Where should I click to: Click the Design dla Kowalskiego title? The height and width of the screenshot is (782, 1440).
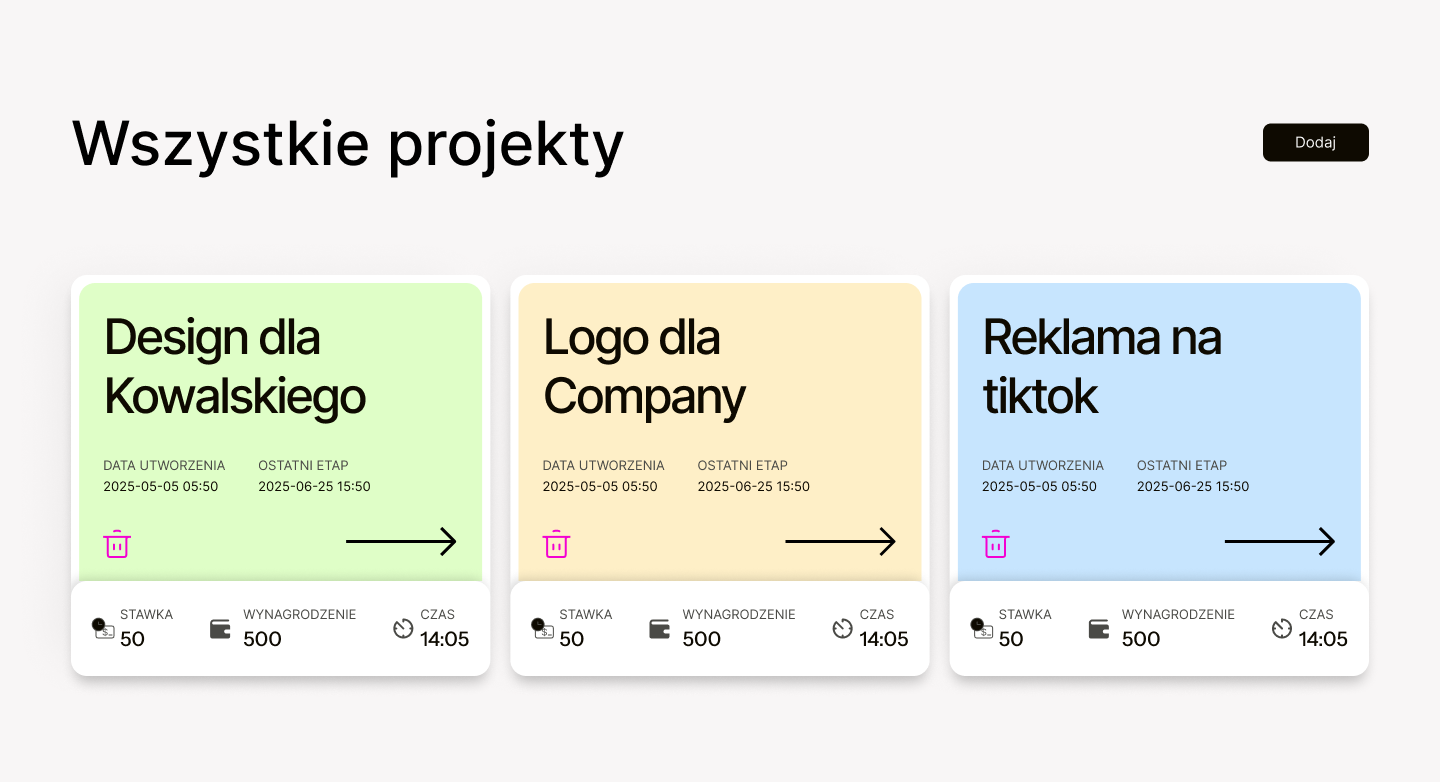[235, 367]
